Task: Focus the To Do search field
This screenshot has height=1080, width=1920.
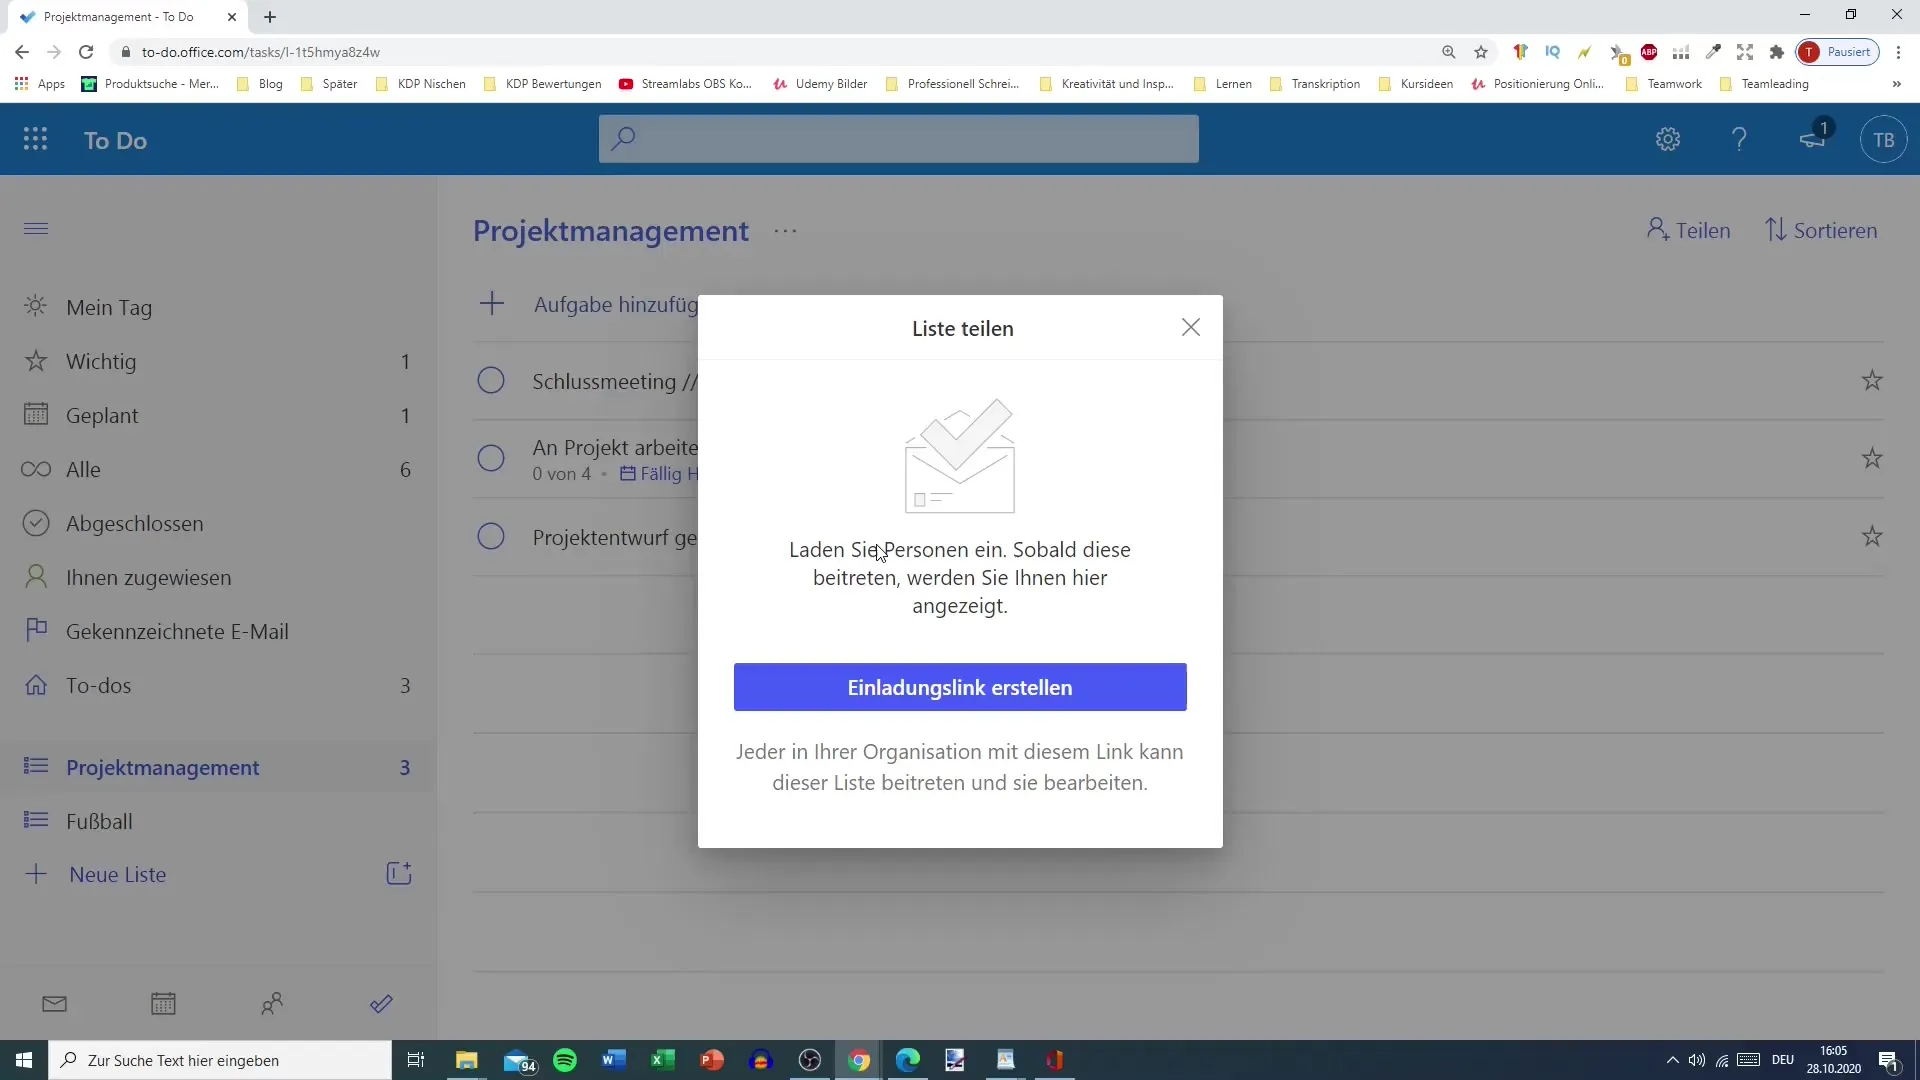Action: pyautogui.click(x=898, y=138)
